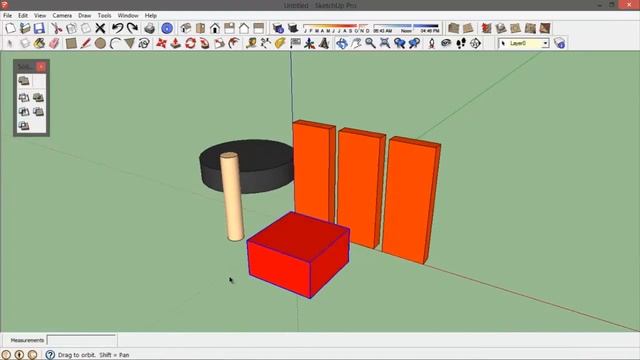
Task: Select the Text label tool
Action: 295,43
